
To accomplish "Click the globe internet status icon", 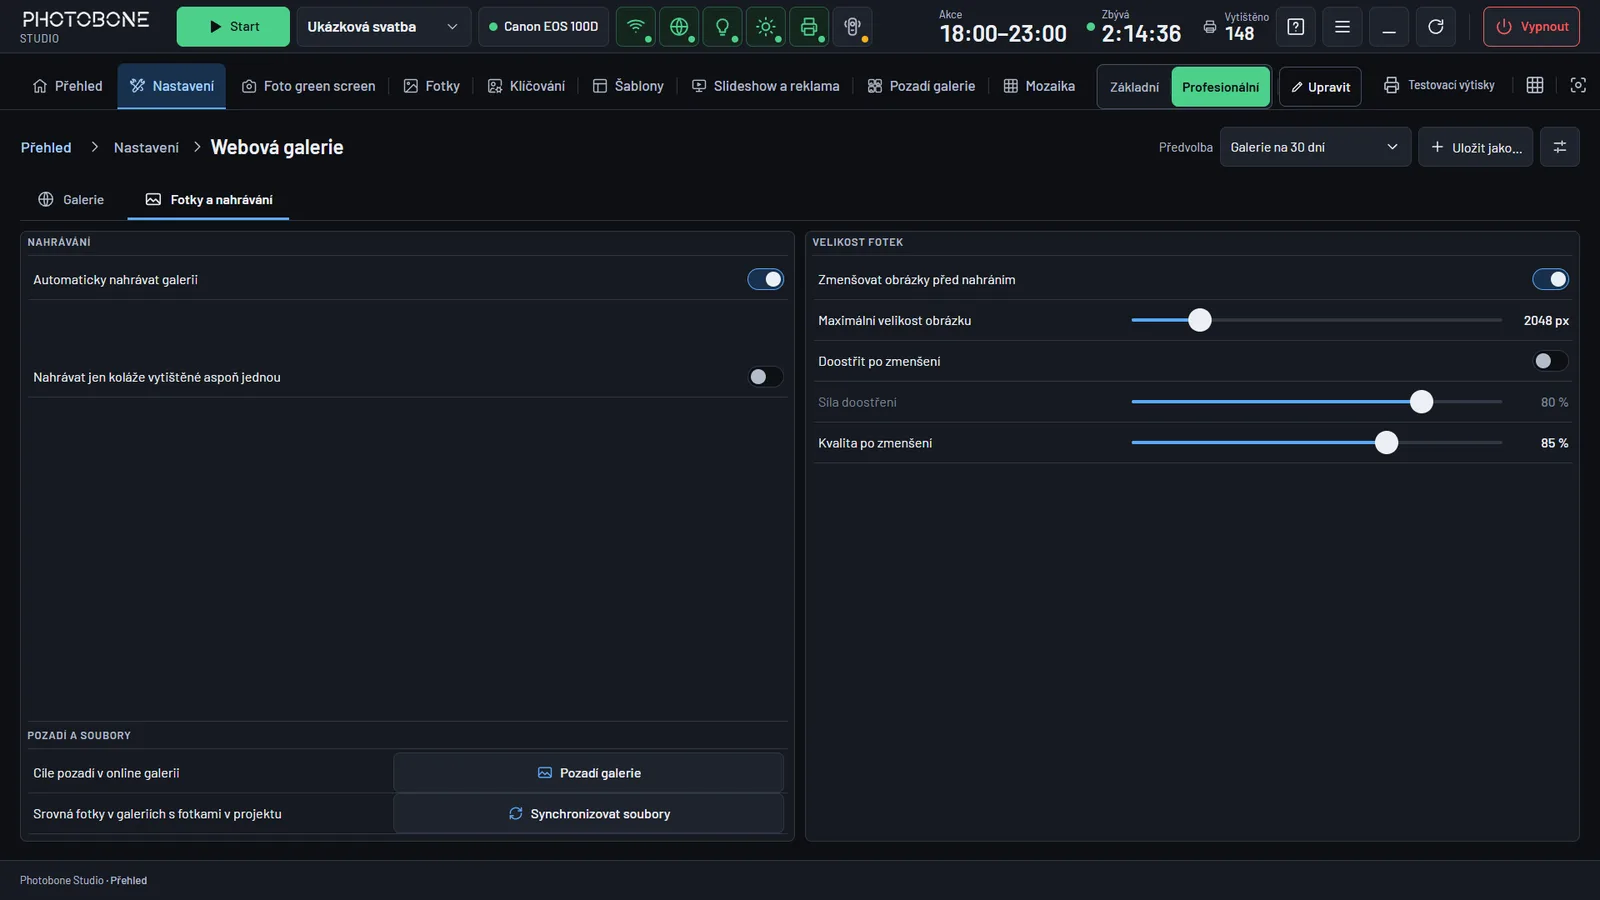I will tap(679, 27).
